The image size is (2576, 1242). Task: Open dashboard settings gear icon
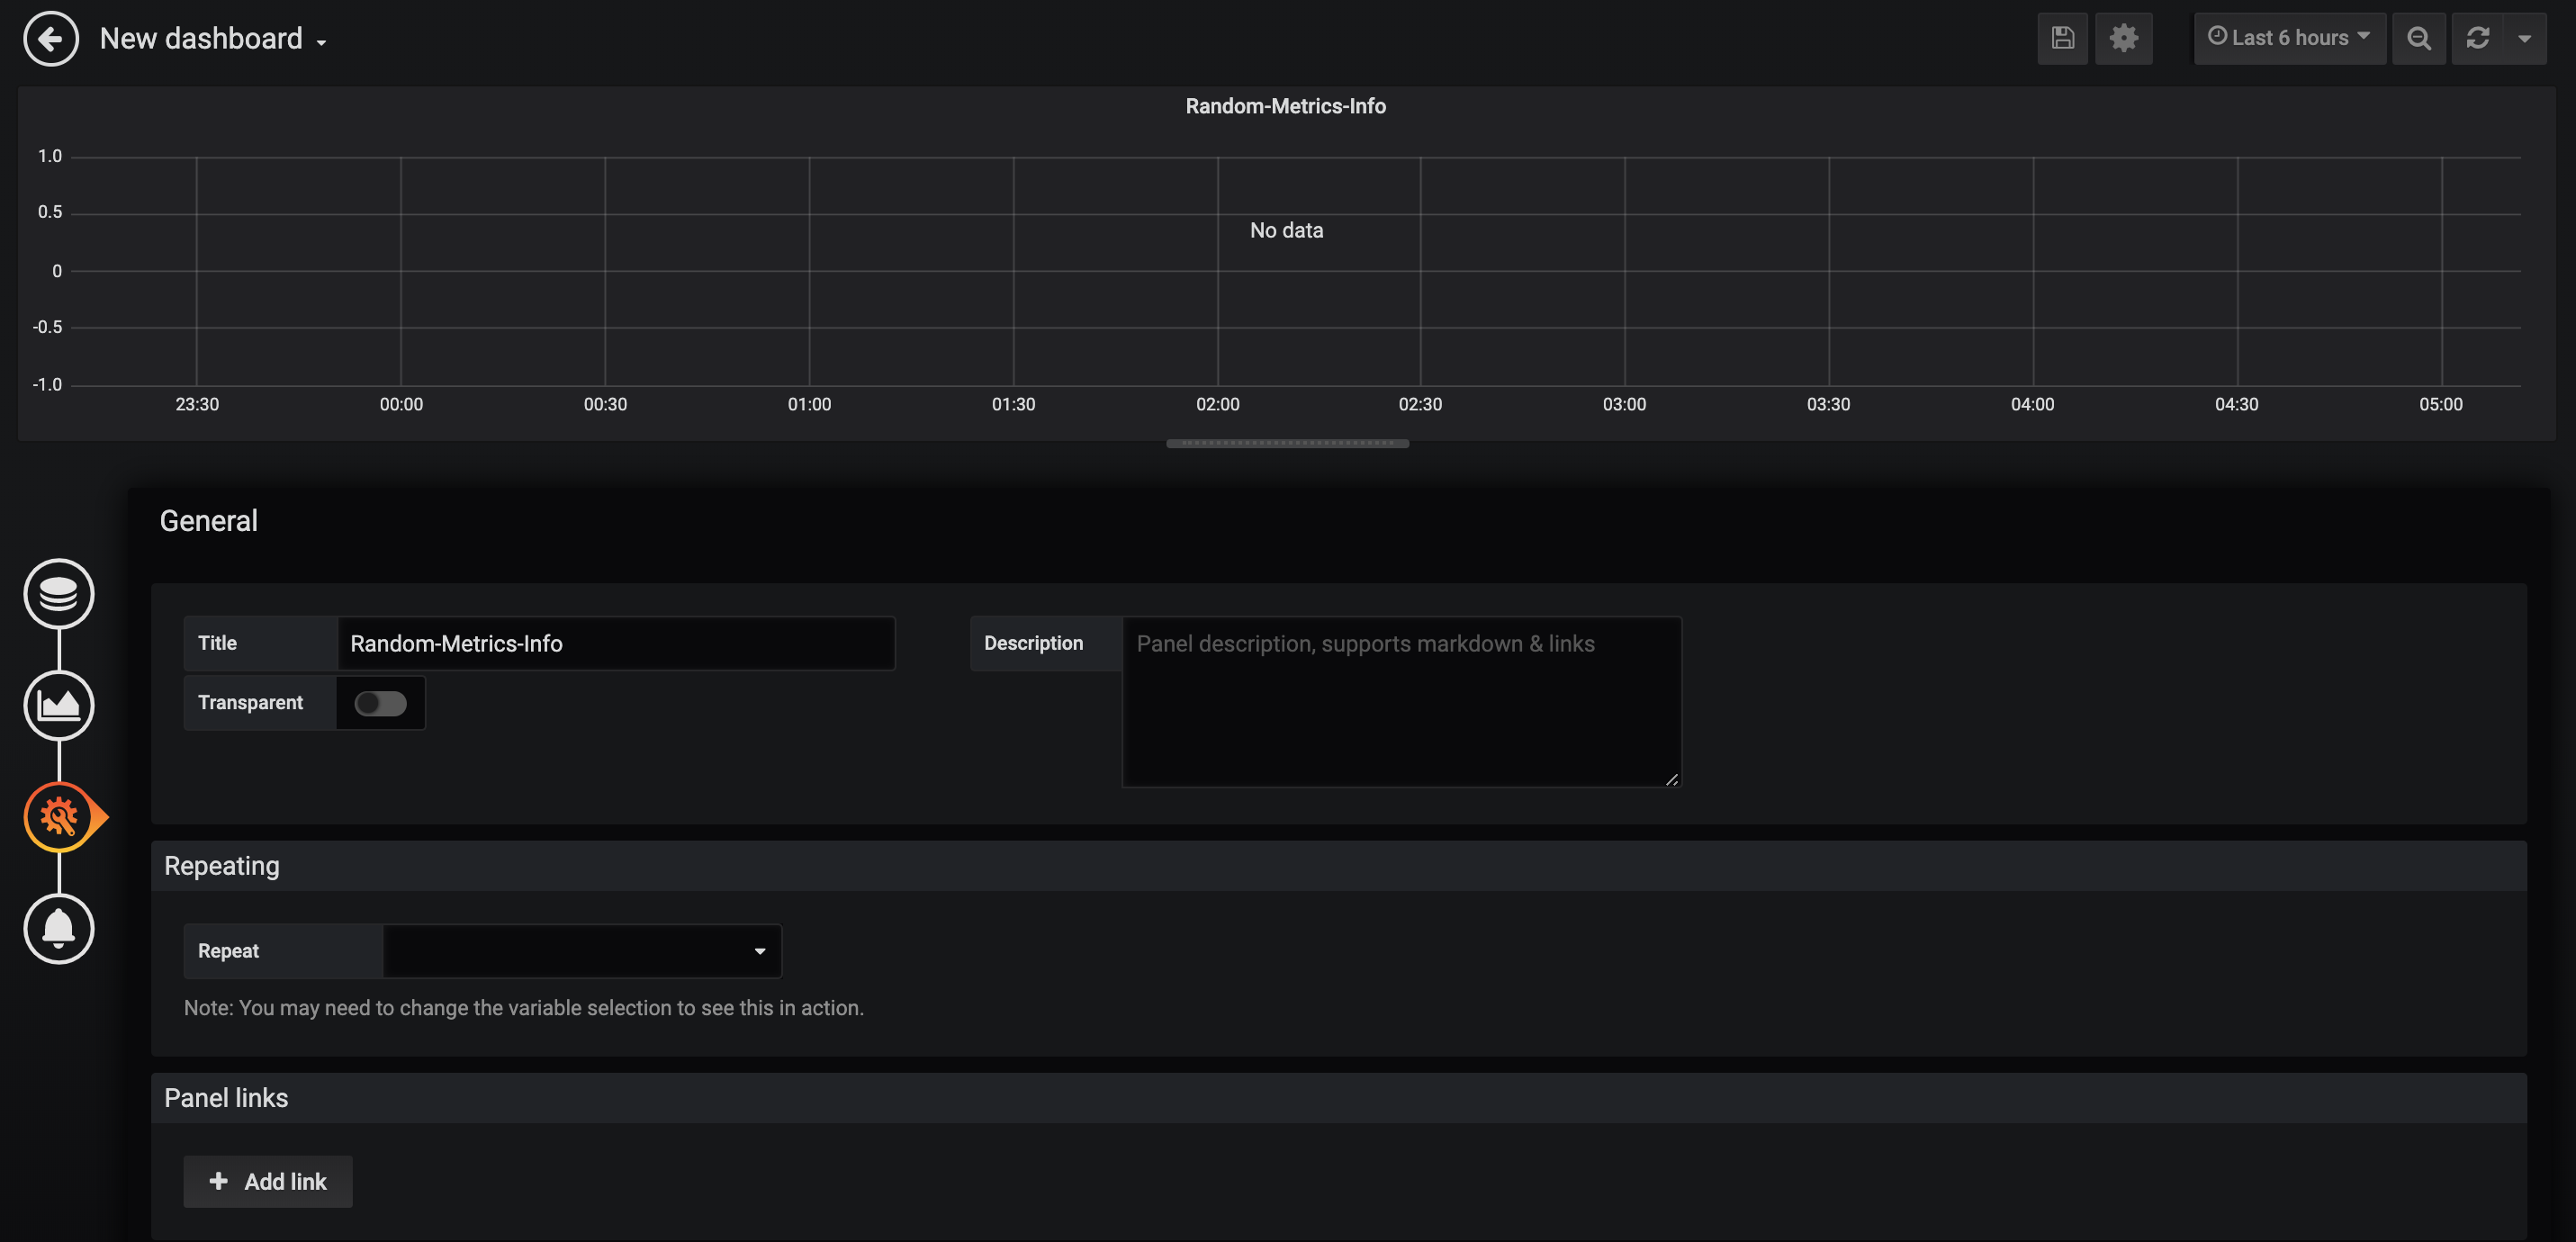coord(2123,39)
